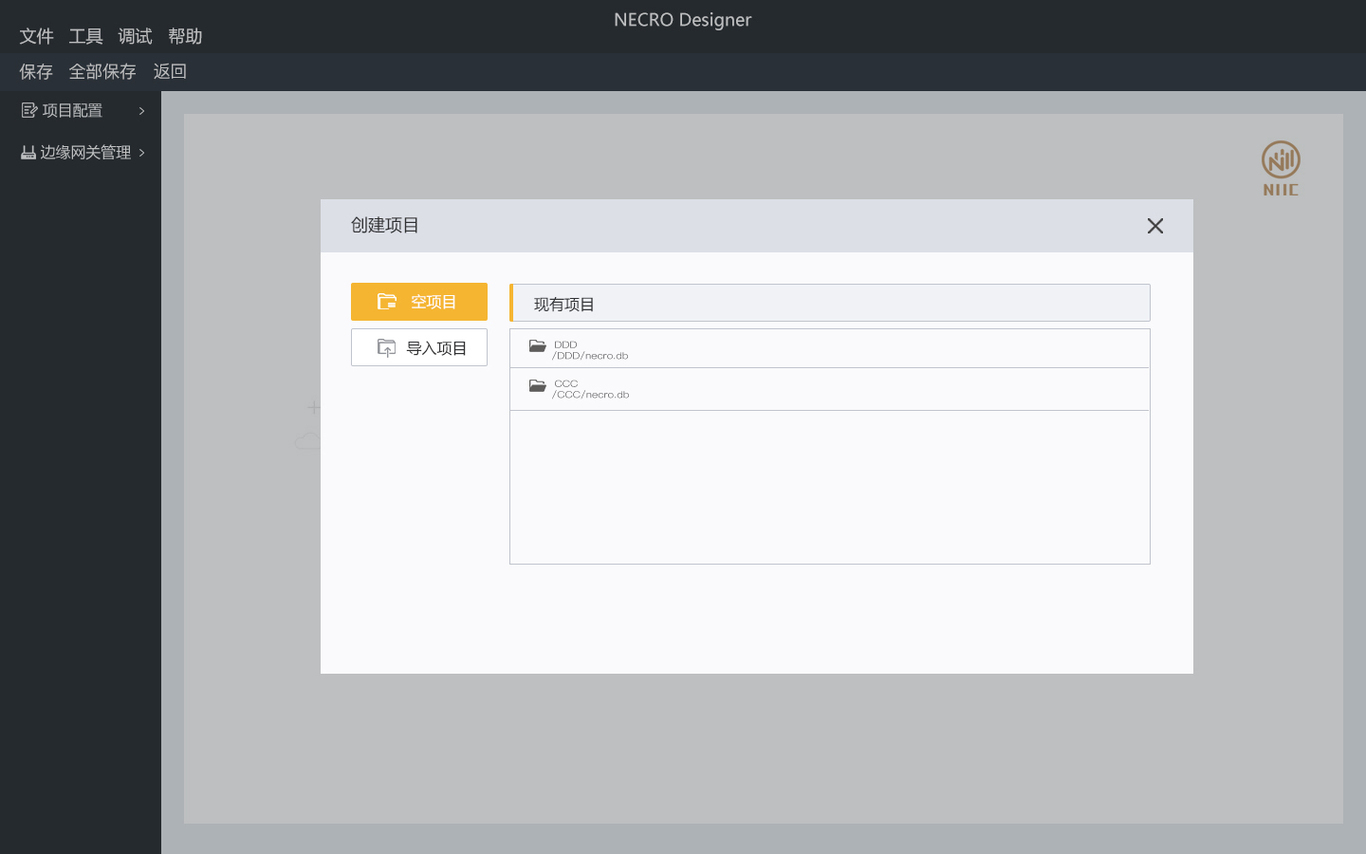Viewport: 1366px width, 854px height.
Task: Click the 保存 toolbar button
Action: (x=36, y=71)
